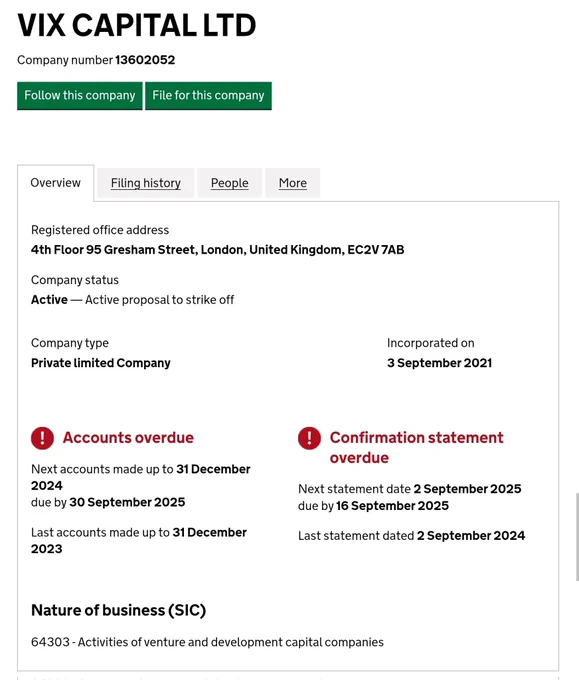Click the Confirmation statement overdue warning icon
Viewport: 579px width, 680px height.
click(x=309, y=438)
